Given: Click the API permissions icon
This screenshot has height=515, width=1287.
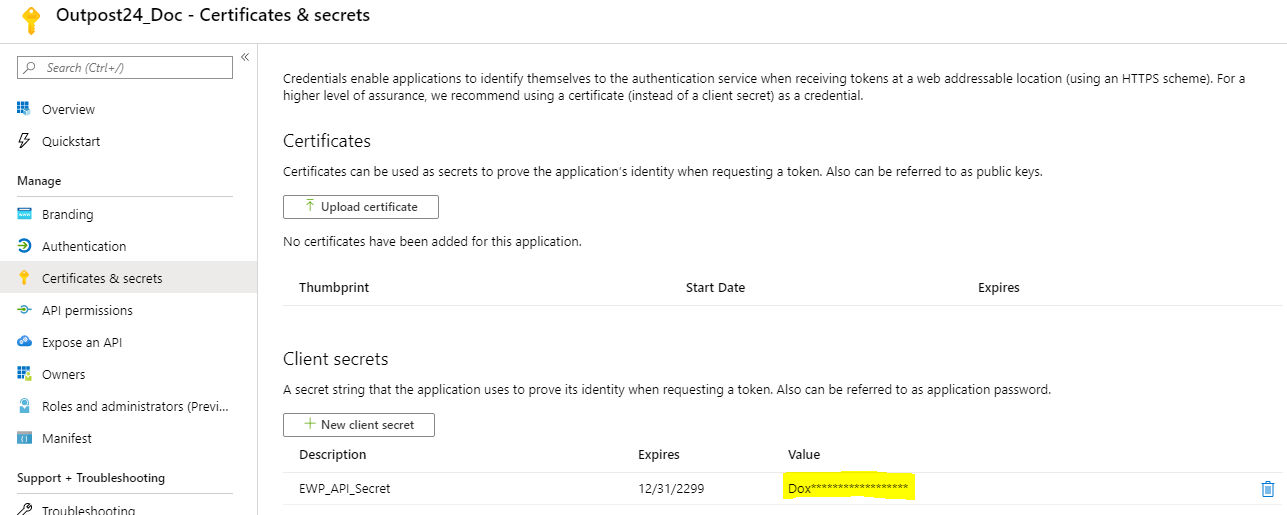Looking at the screenshot, I should [x=24, y=310].
